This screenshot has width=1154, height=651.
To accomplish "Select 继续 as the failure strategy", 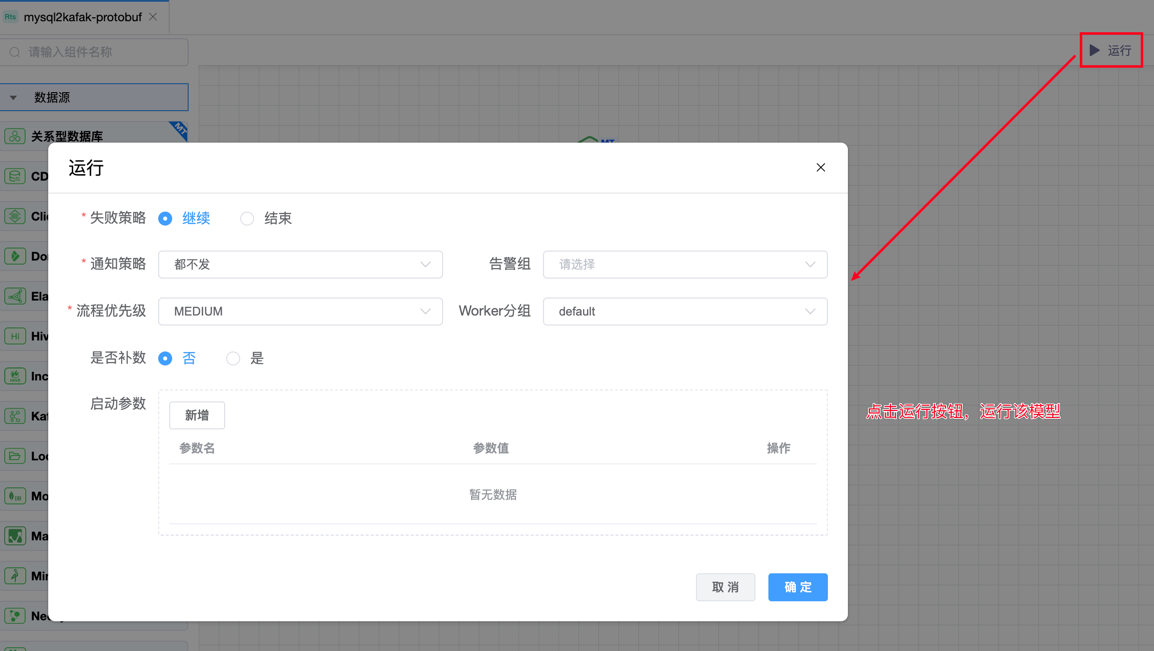I will click(x=166, y=218).
